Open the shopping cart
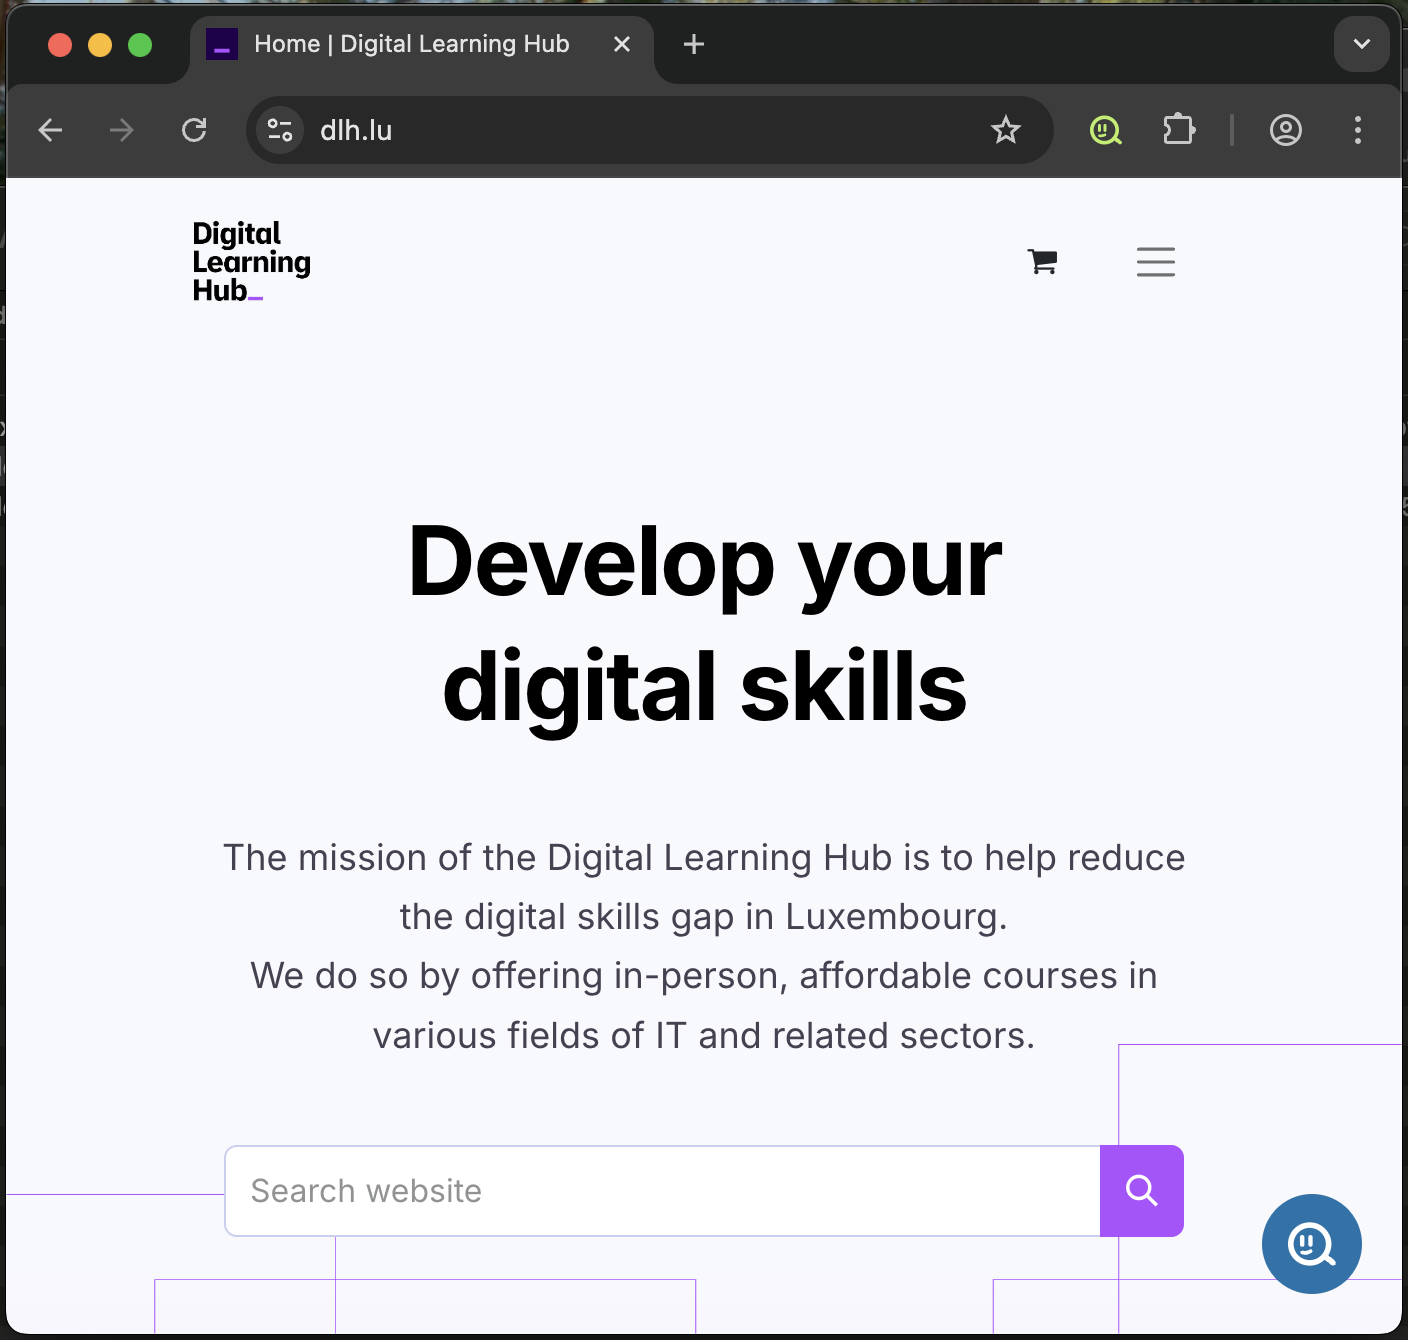The height and width of the screenshot is (1340, 1408). pos(1042,262)
